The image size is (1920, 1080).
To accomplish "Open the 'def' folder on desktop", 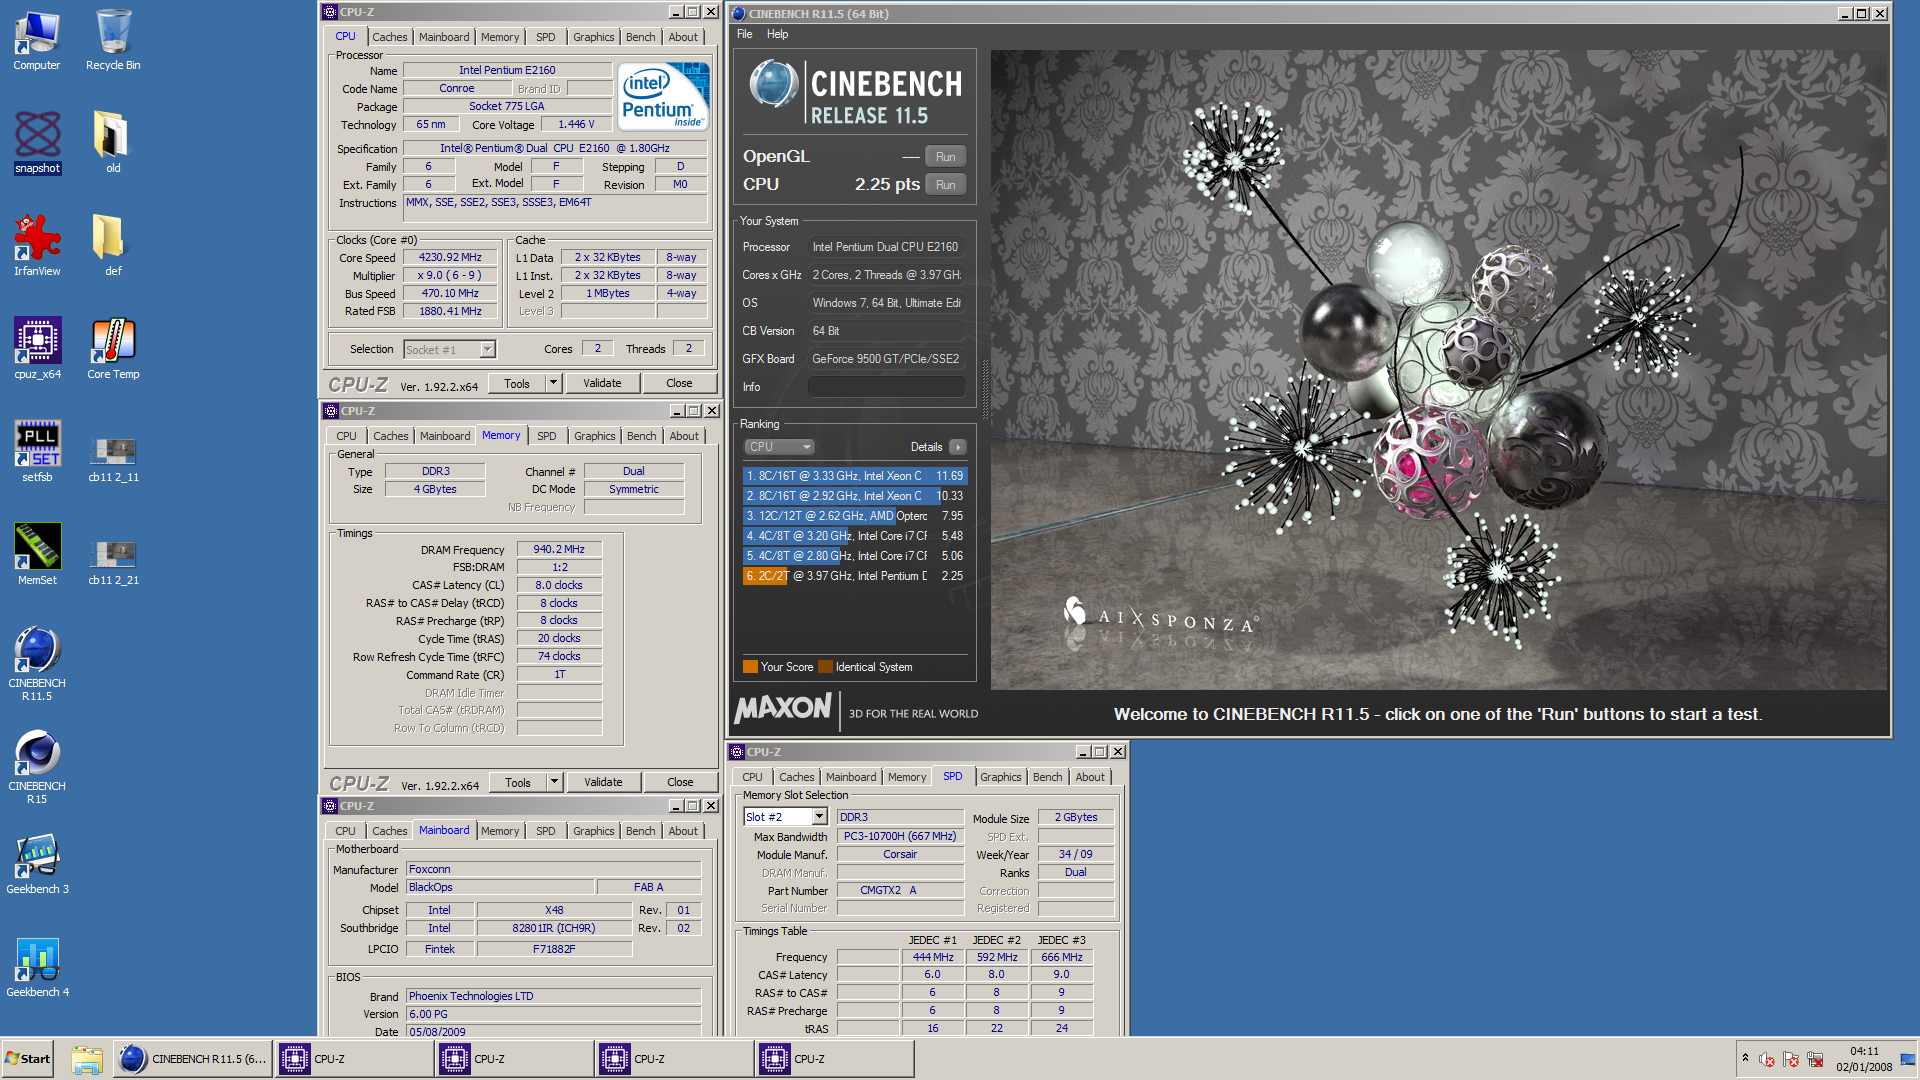I will click(113, 246).
